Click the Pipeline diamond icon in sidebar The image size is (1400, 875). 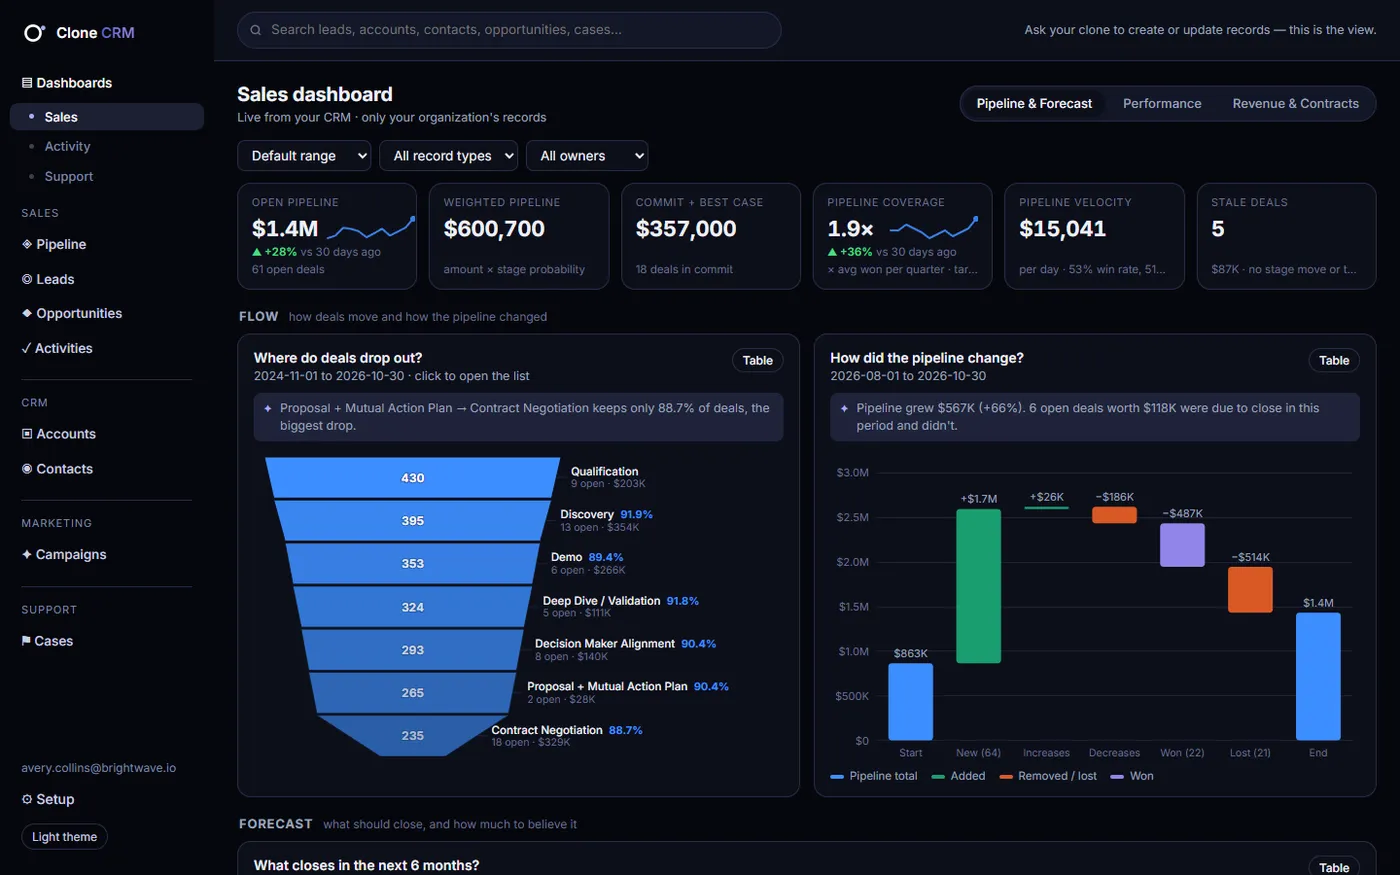pos(27,244)
